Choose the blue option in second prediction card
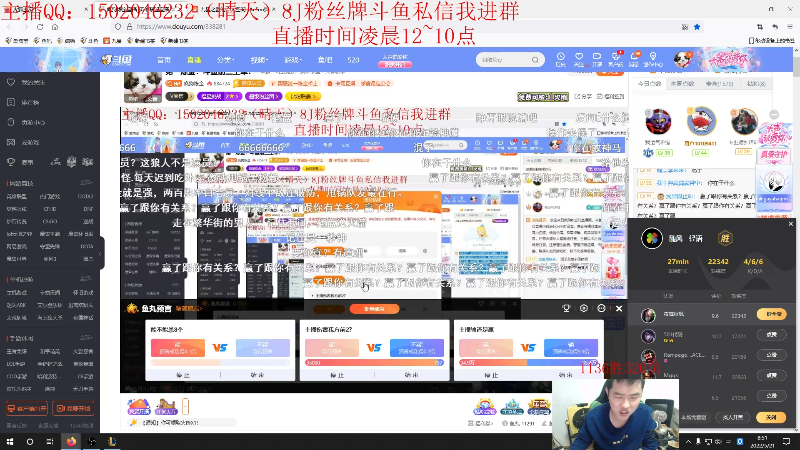This screenshot has height=450, width=800. tap(417, 348)
